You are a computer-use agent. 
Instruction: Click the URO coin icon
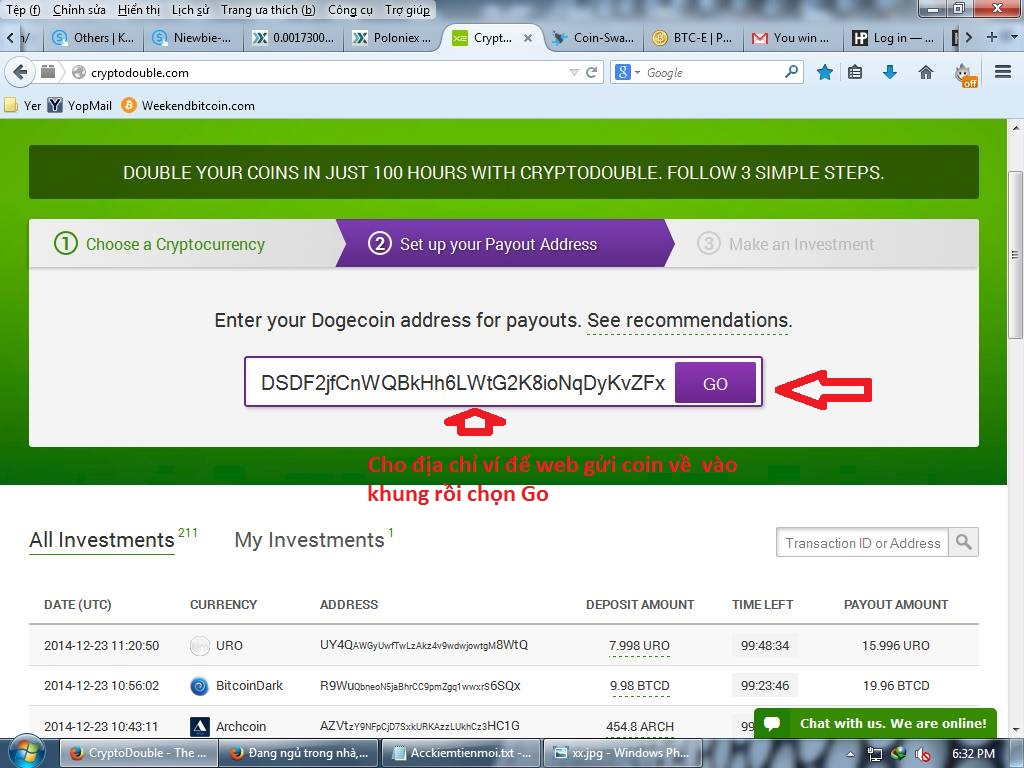click(x=199, y=646)
